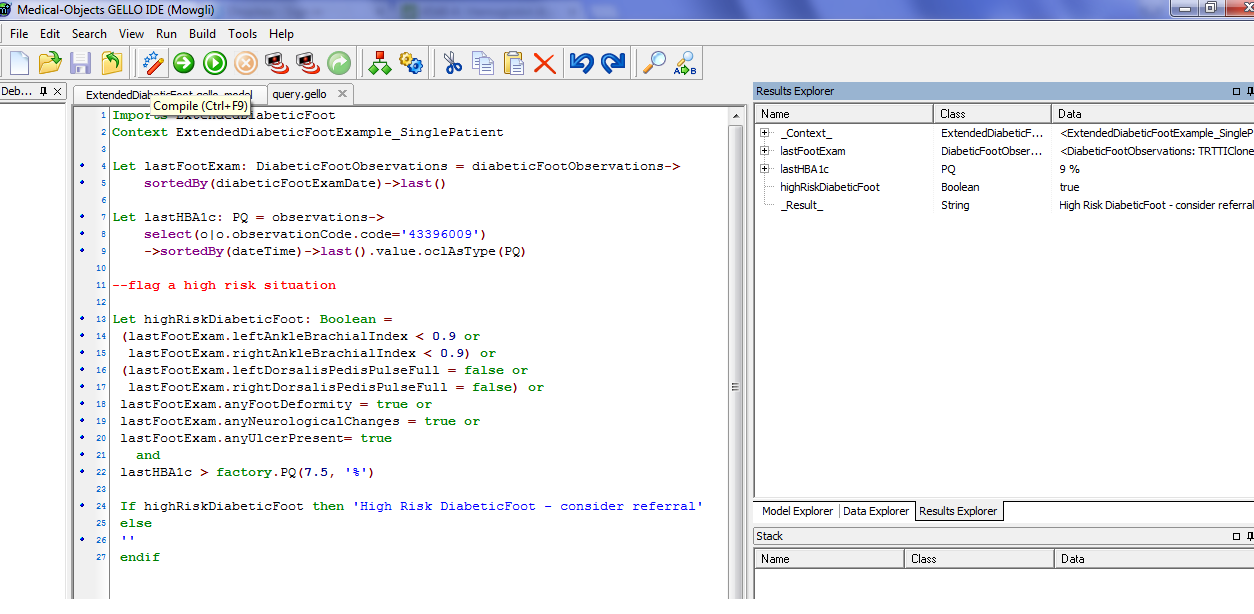Redo the edit with the Redo icon
Screen dimensions: 1254x614
(613, 63)
